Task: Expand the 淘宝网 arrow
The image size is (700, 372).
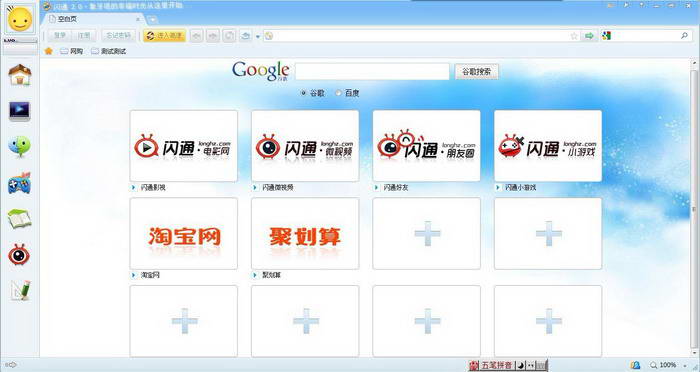Action: 133,275
